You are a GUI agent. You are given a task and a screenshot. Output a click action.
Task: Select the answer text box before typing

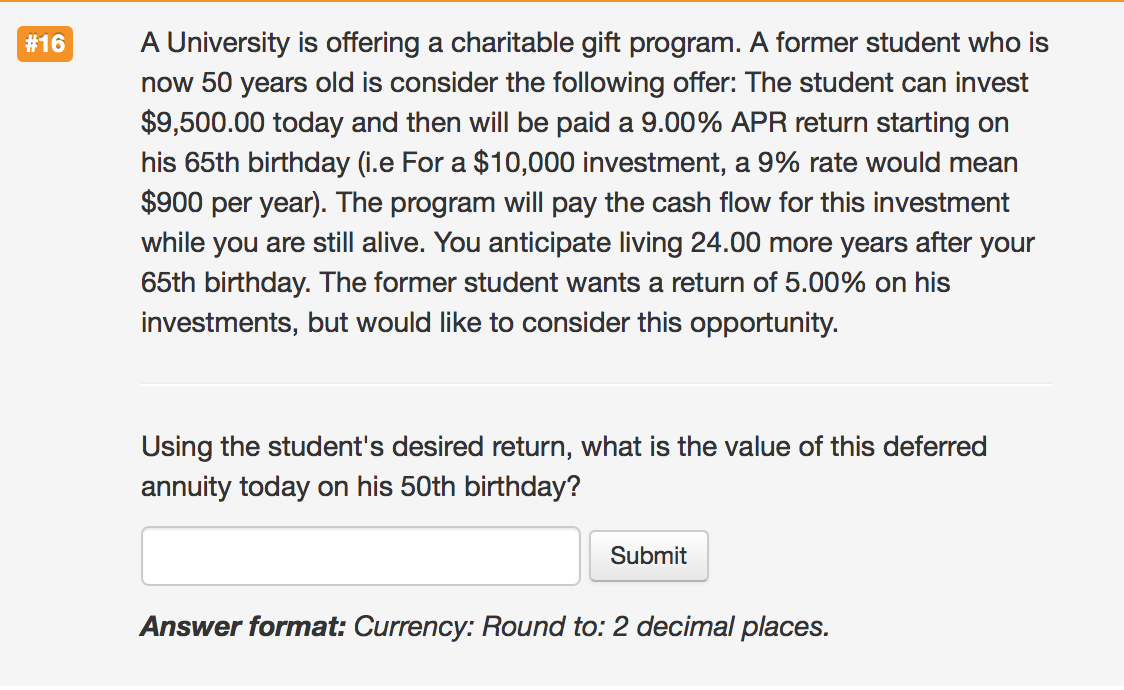click(360, 555)
